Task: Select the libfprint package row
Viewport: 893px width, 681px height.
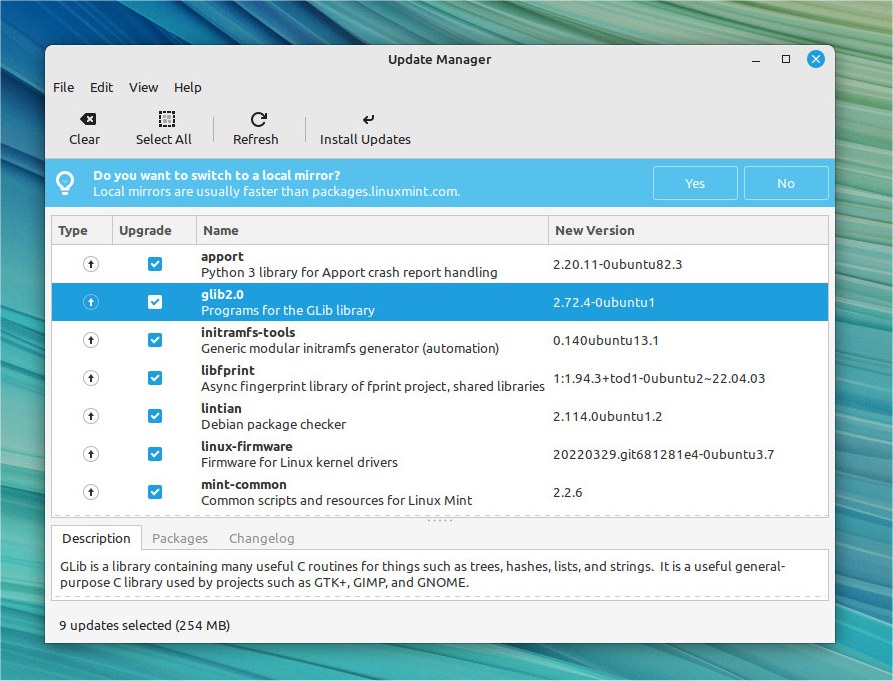Action: (x=372, y=378)
